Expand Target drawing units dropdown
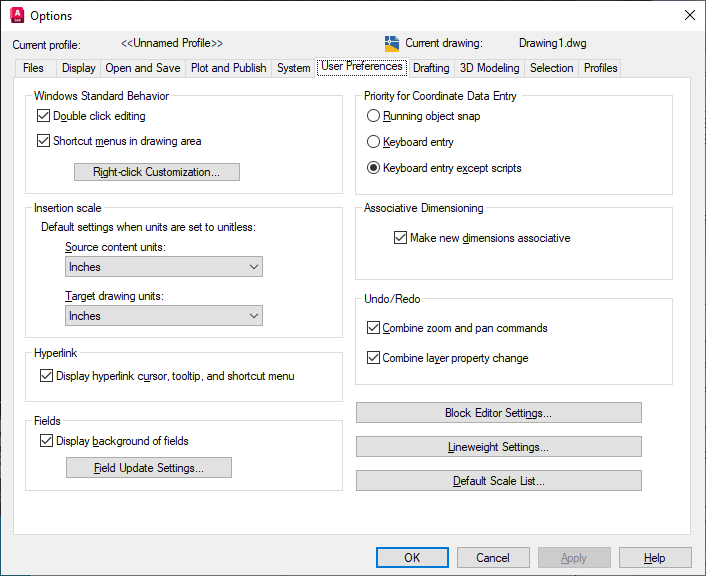Image resolution: width=706 pixels, height=576 pixels. 164,316
